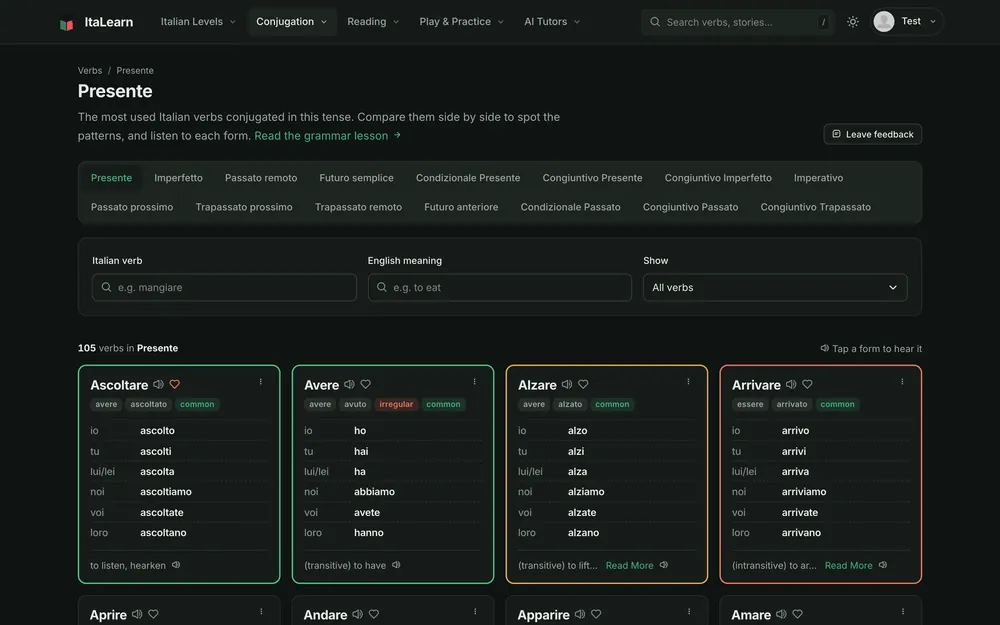The width and height of the screenshot is (1000, 625).
Task: Play audio for the Arrivare verb title
Action: (791, 385)
